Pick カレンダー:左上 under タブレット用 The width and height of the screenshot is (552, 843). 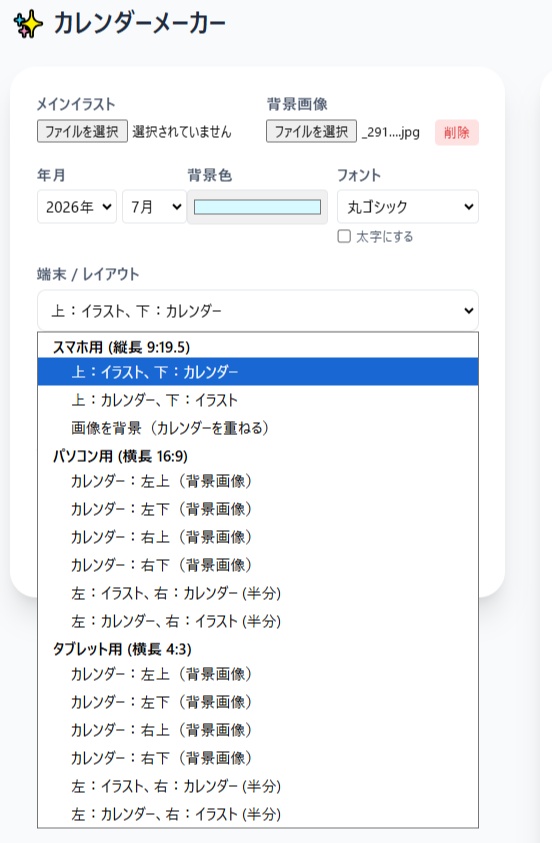[x=258, y=674]
